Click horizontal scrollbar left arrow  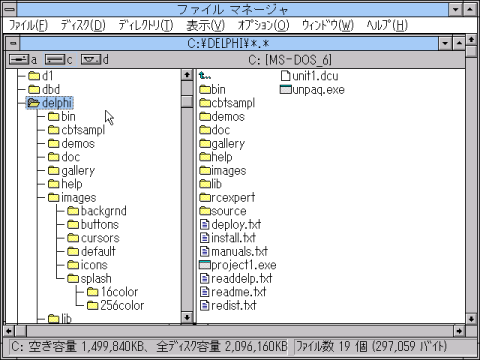point(9,331)
